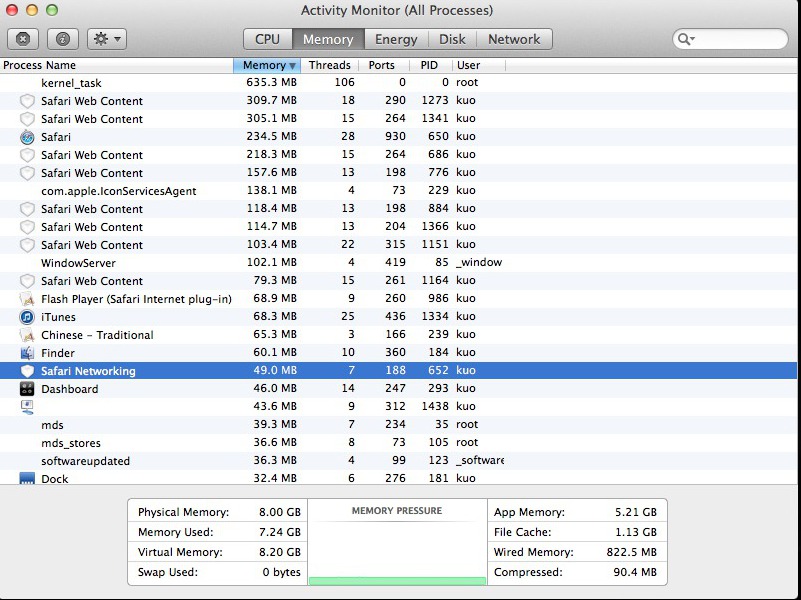
Task: Select the mds process name
Action: point(52,425)
